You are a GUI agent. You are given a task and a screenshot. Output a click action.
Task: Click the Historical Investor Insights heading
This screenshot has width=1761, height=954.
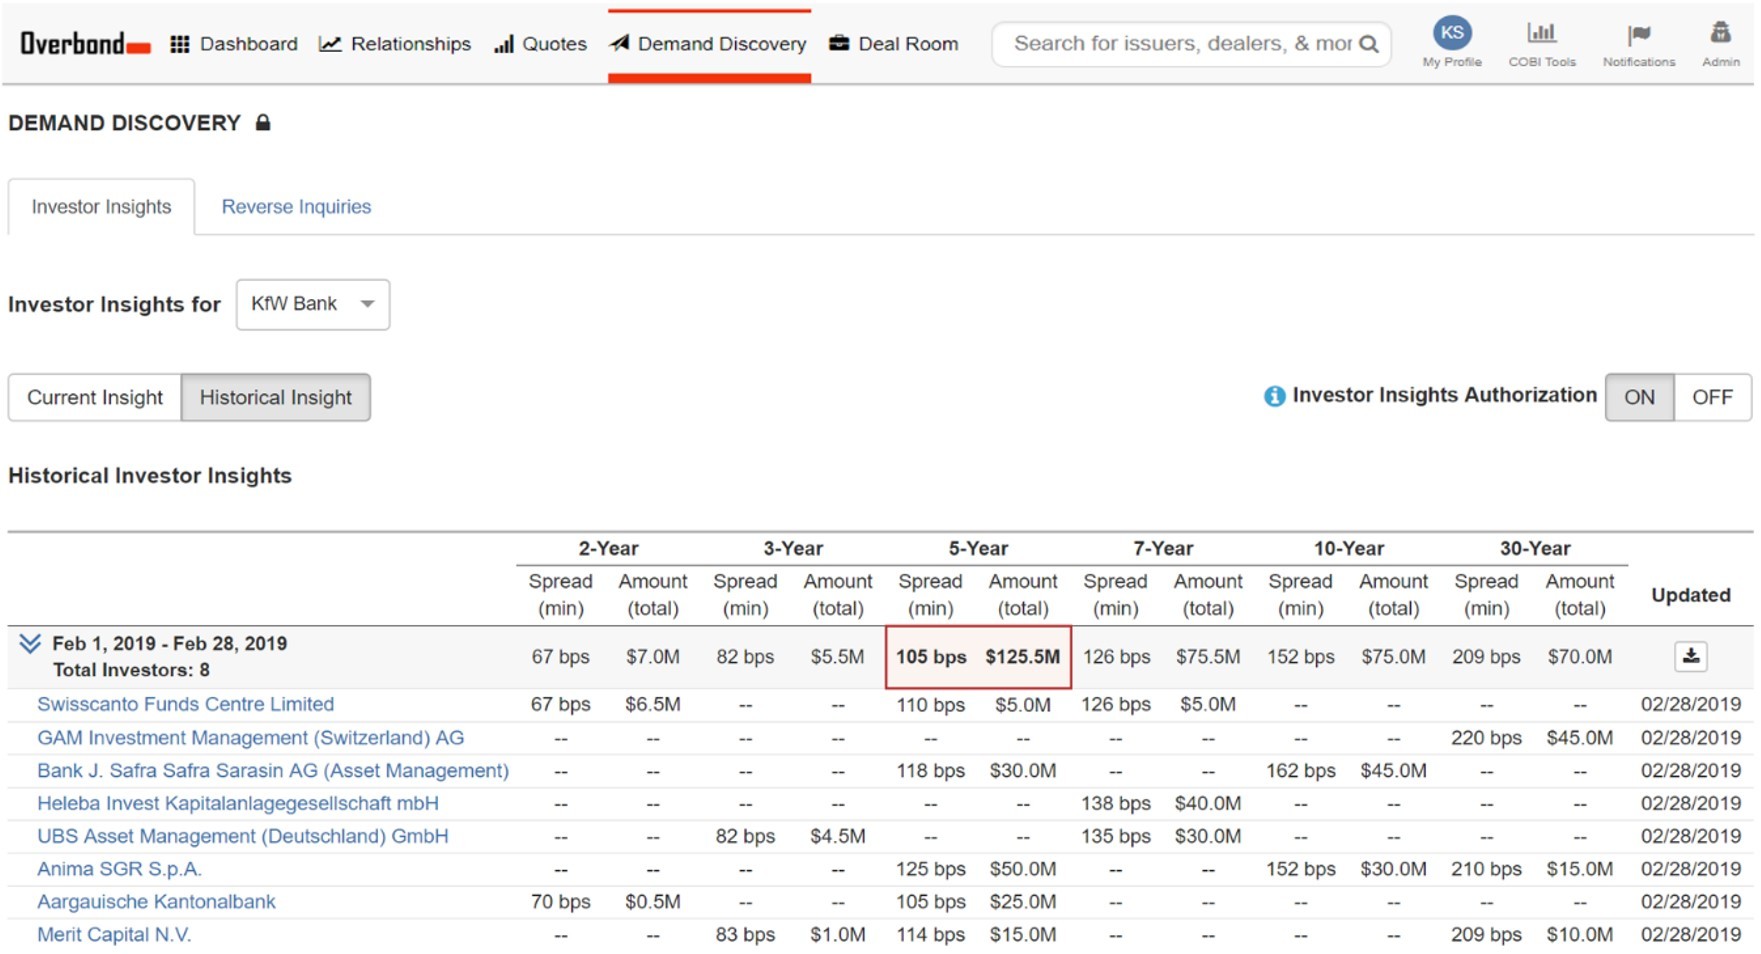[x=150, y=476]
